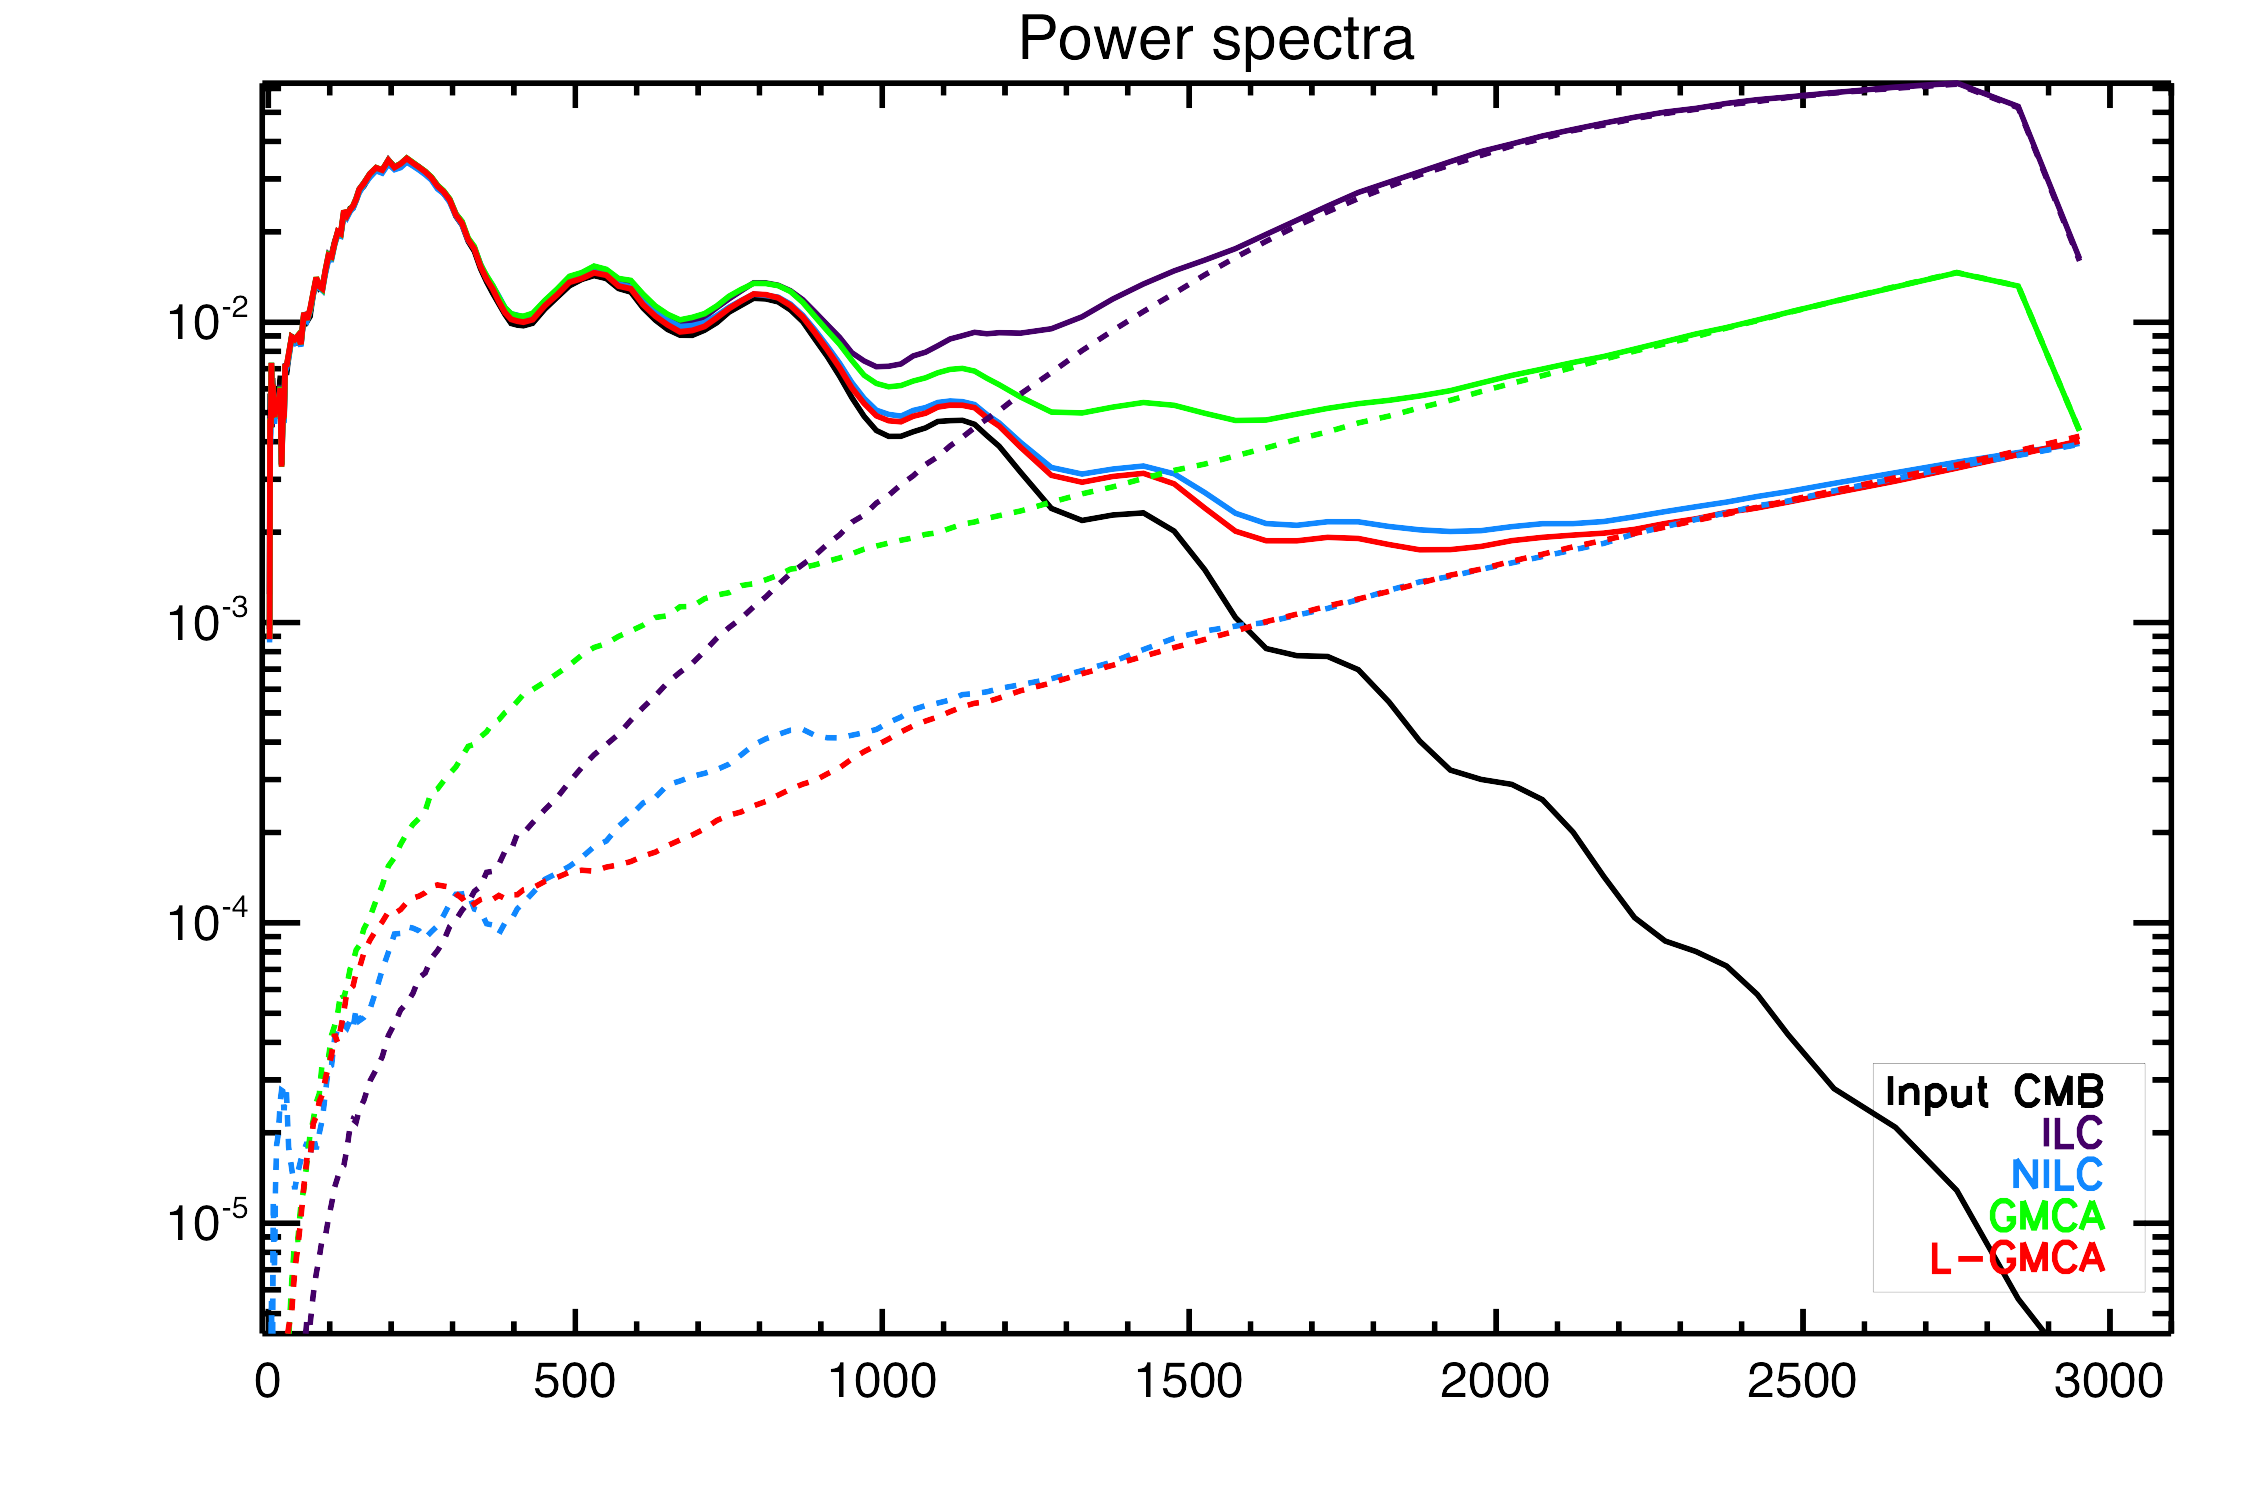Click the x-axis label '2000'
This screenshot has height=1500, width=2250.
point(1495,1382)
